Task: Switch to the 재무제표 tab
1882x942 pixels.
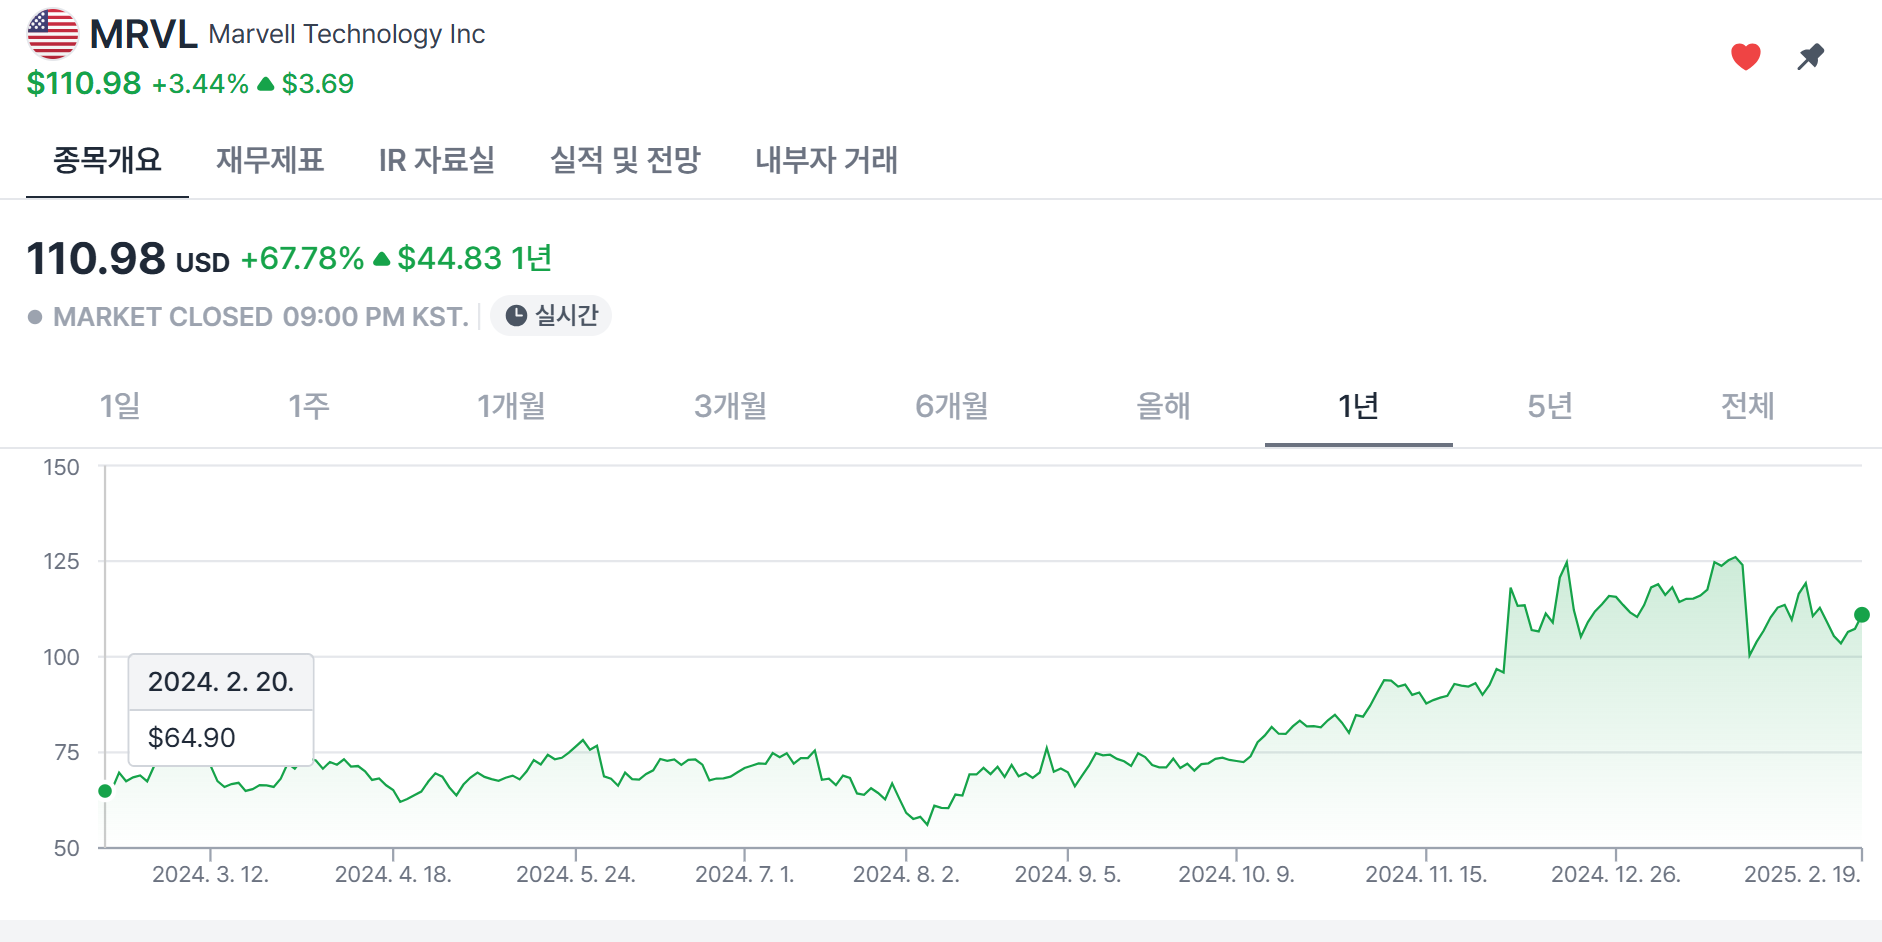Action: 270,160
